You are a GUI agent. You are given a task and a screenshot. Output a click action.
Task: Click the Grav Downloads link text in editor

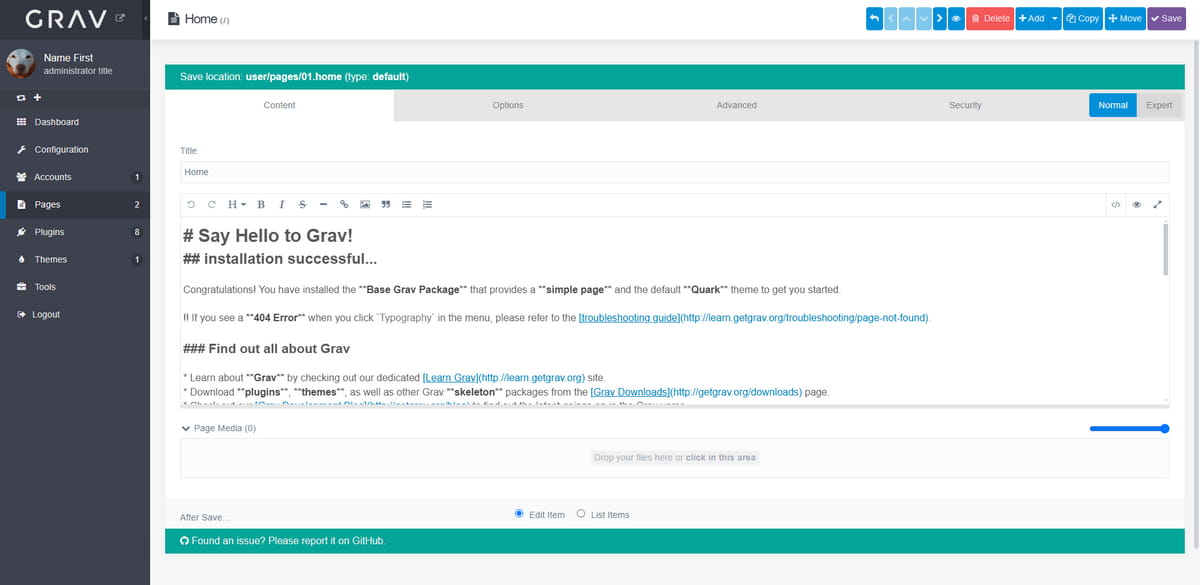(x=629, y=392)
